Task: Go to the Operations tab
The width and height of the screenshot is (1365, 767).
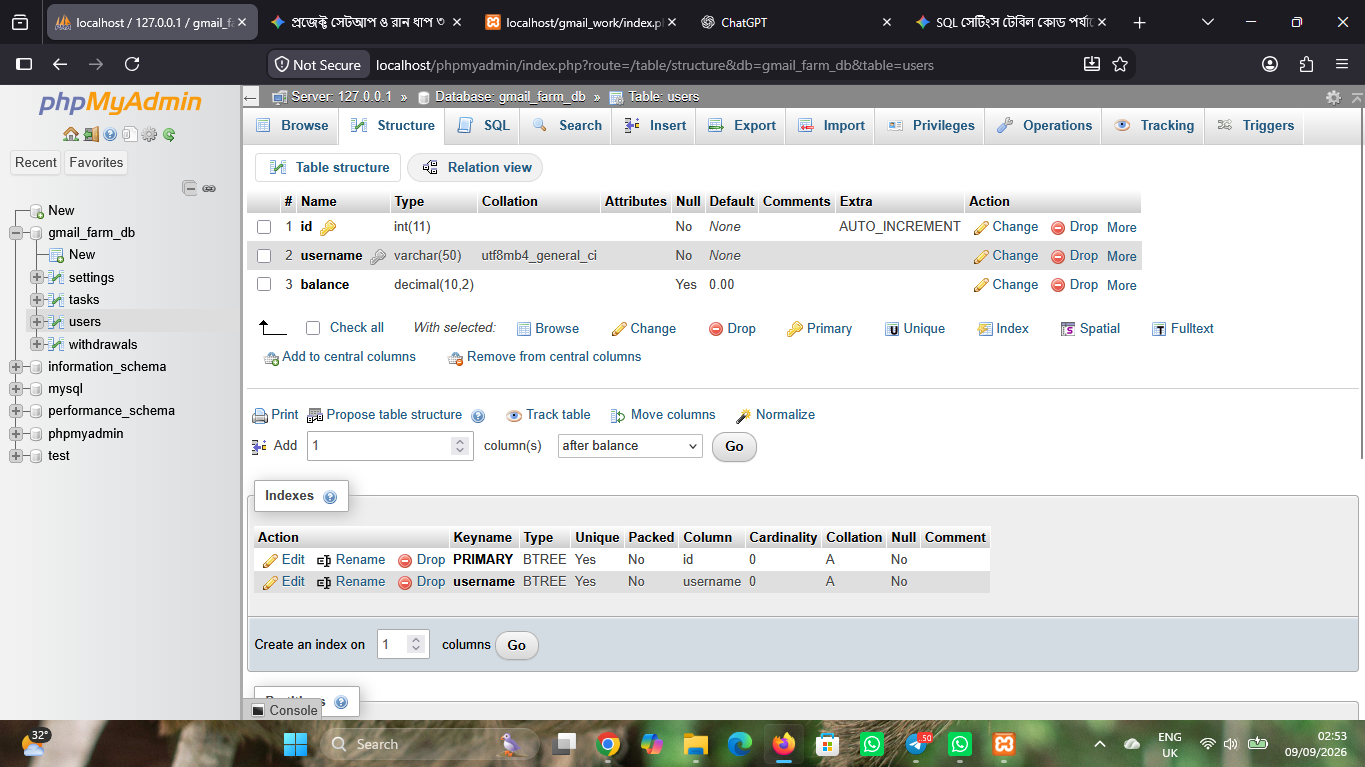Action: 1043,125
